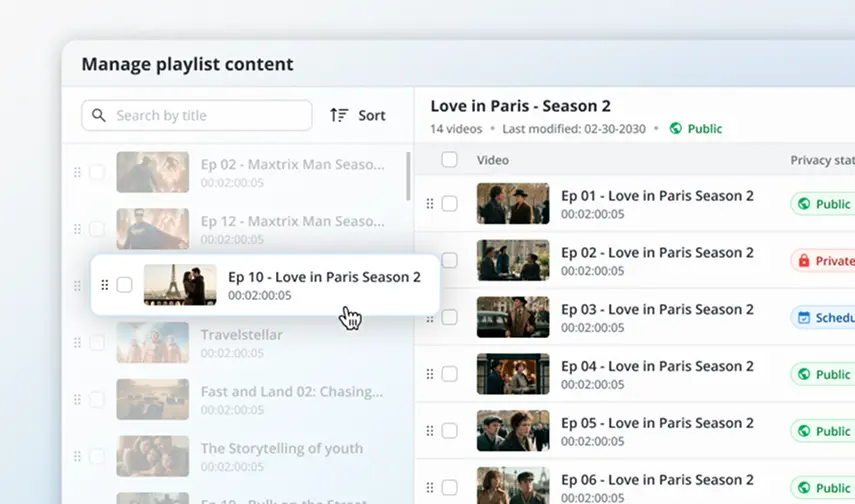This screenshot has width=855, height=504.
Task: Click the Ep 06 - Love in Paris title
Action: click(657, 480)
